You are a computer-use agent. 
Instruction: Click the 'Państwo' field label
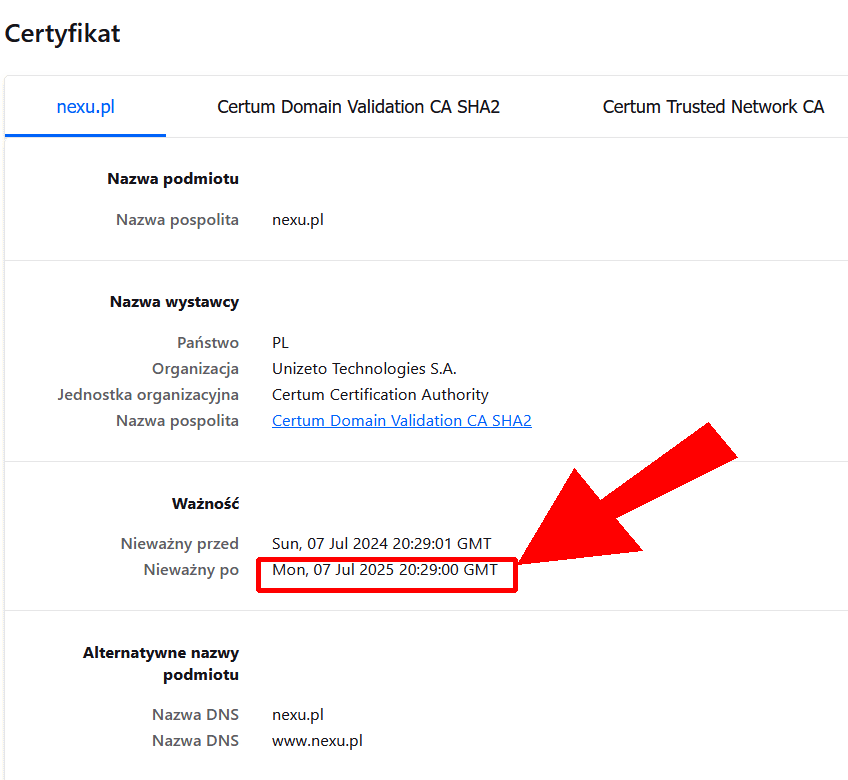pos(208,343)
